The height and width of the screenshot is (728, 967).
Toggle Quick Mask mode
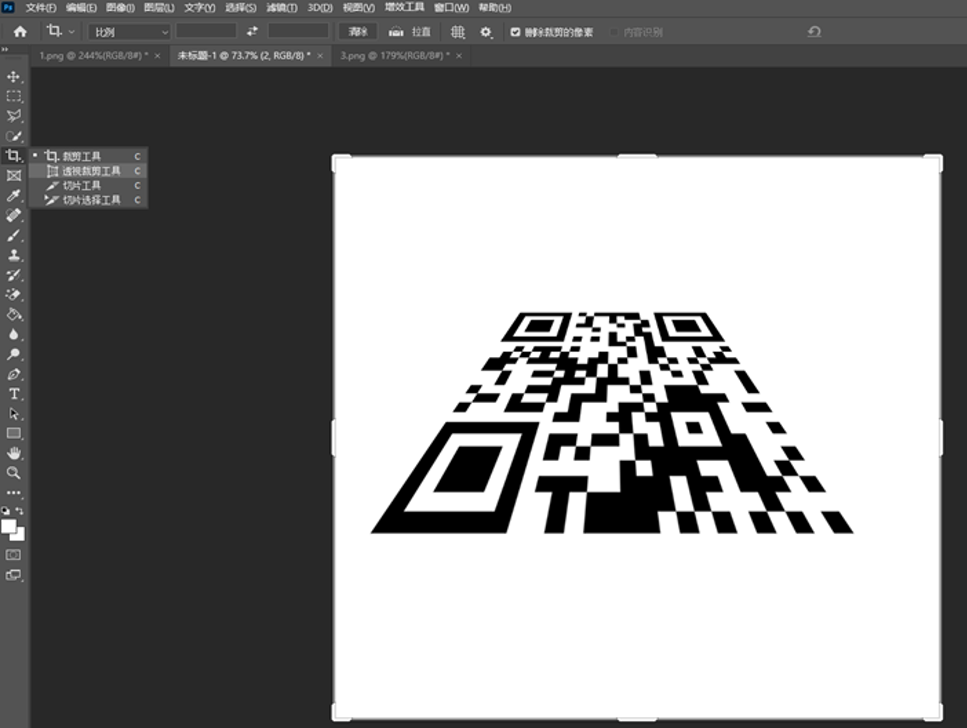pos(13,555)
